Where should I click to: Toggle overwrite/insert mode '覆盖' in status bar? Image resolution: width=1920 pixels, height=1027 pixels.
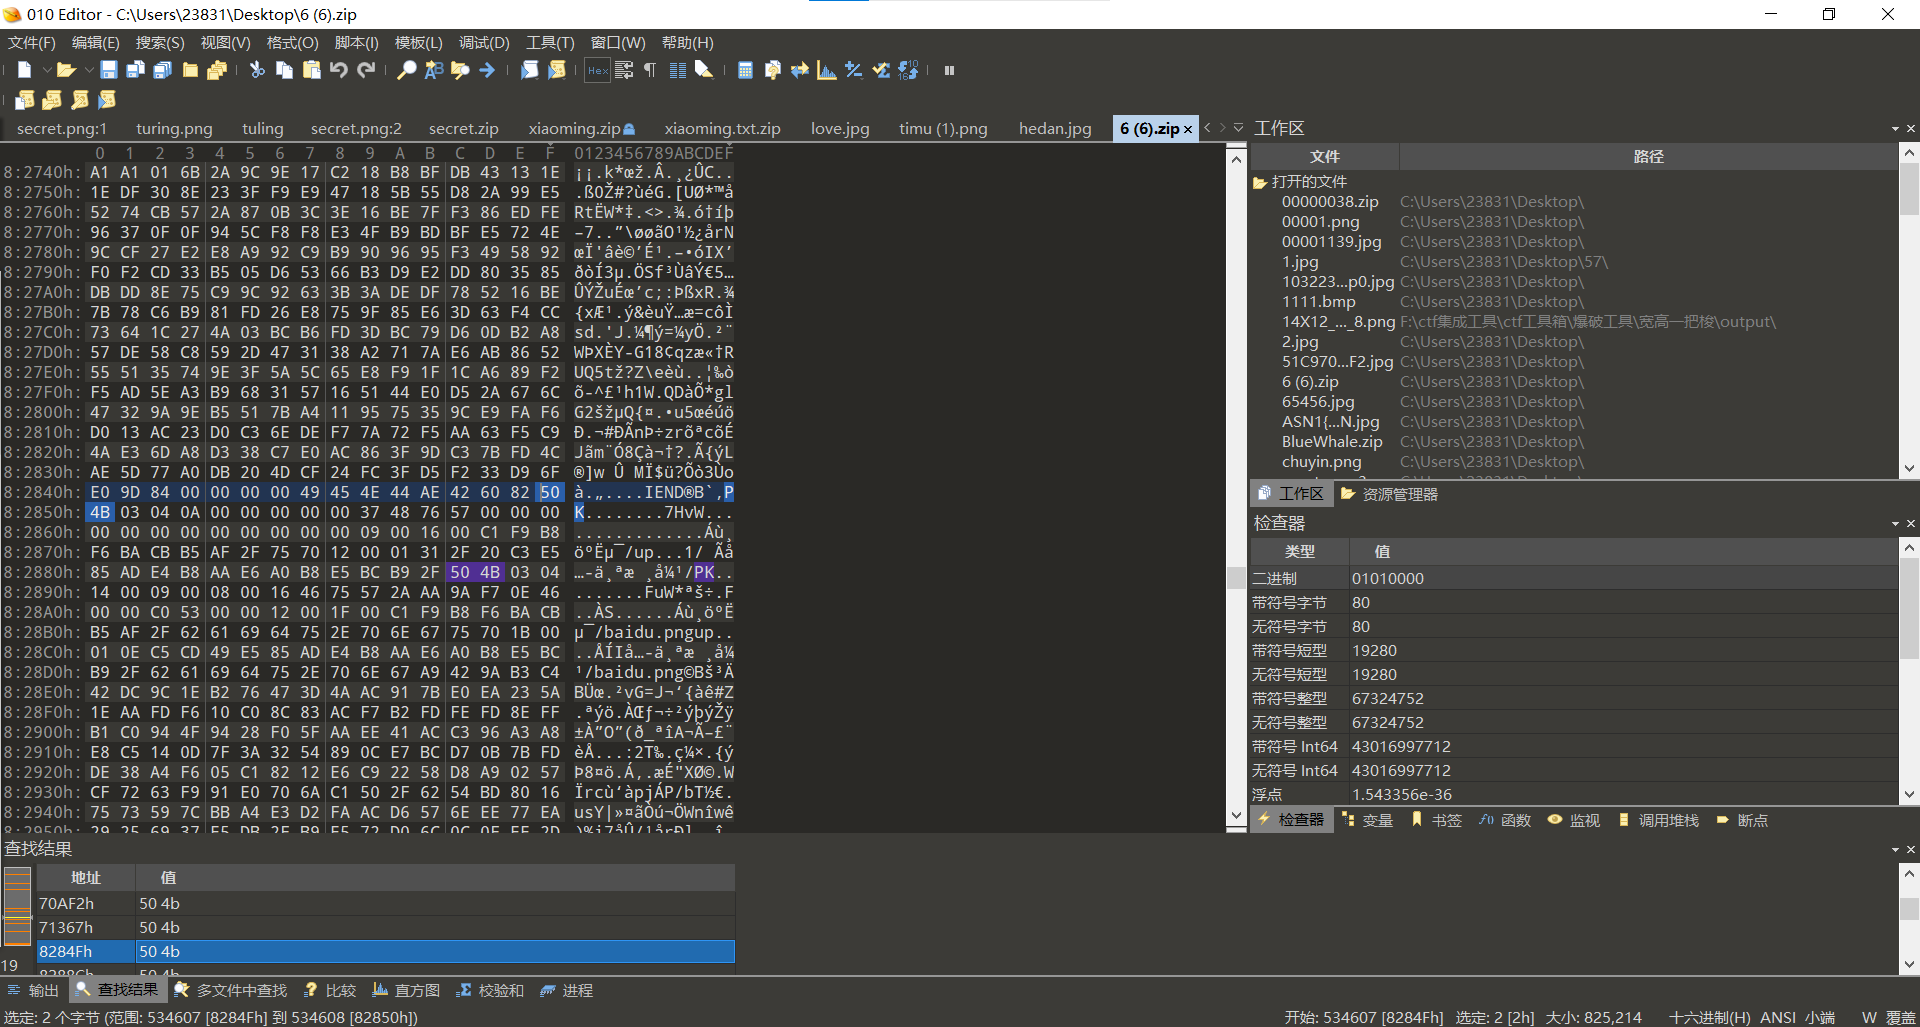(1900, 1017)
